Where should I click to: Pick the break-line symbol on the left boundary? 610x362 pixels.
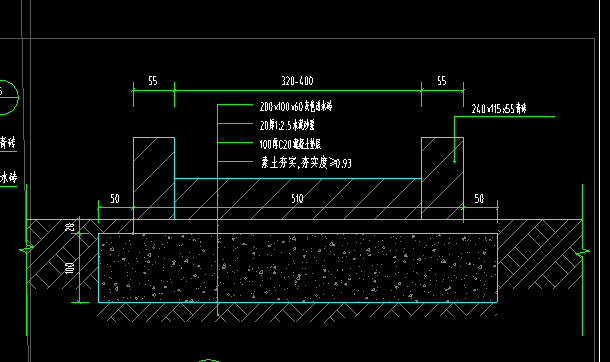click(x=27, y=248)
